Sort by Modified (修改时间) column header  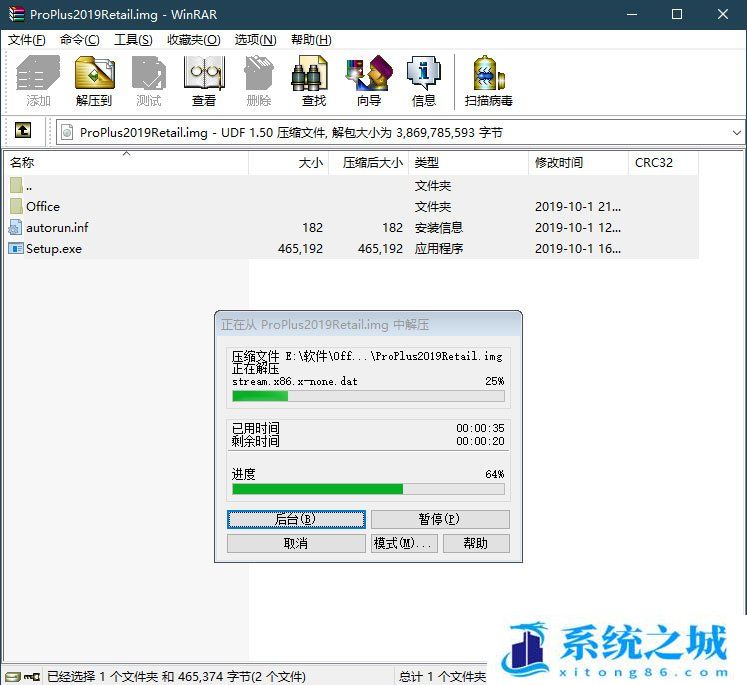[579, 162]
